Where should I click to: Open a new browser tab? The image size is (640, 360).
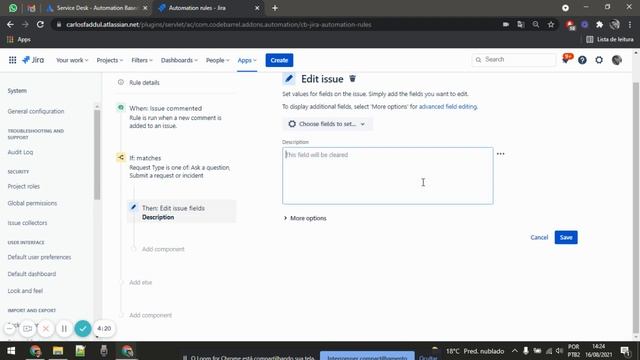(x=275, y=8)
